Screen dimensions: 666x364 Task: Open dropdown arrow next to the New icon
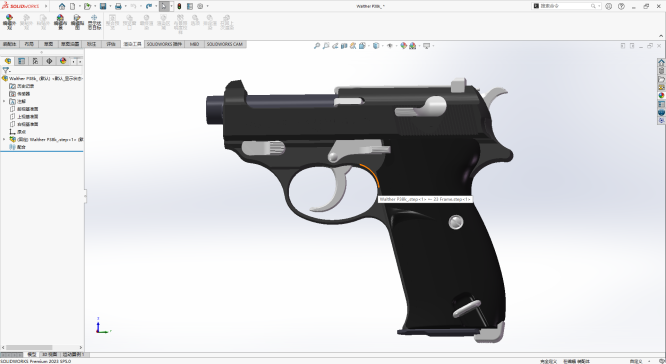click(x=79, y=6)
